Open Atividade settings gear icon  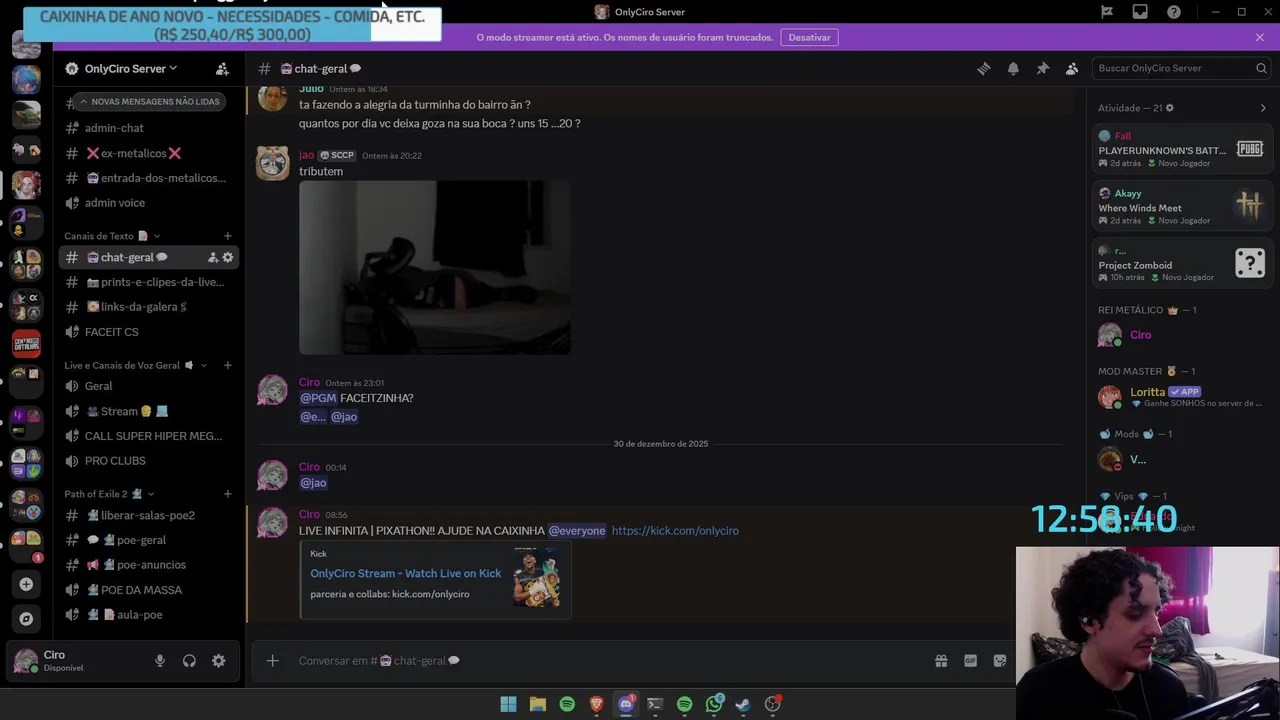(x=1170, y=108)
